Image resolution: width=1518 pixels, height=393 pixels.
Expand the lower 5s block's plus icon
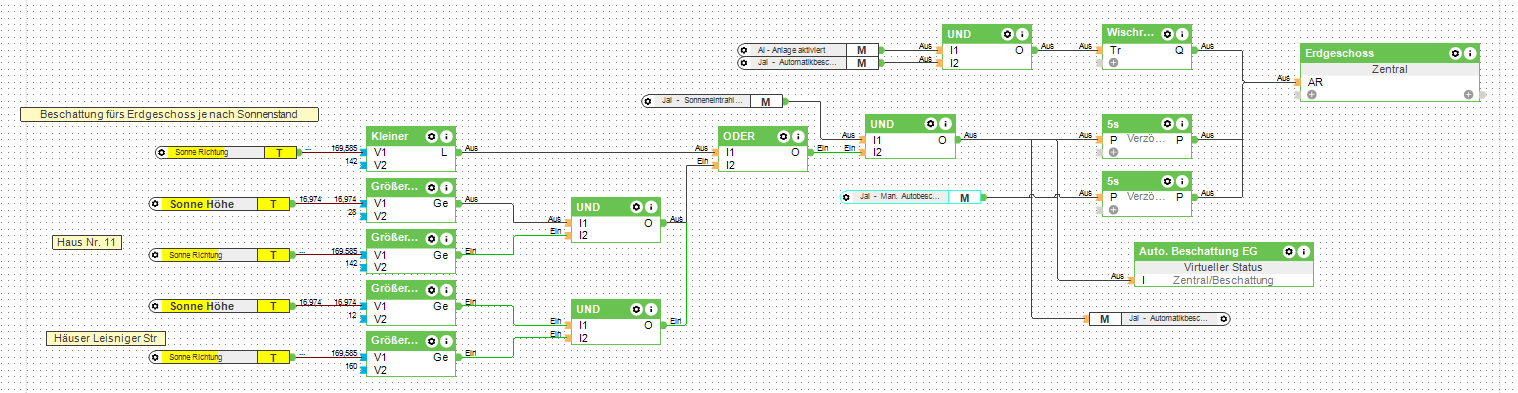pos(1112,210)
